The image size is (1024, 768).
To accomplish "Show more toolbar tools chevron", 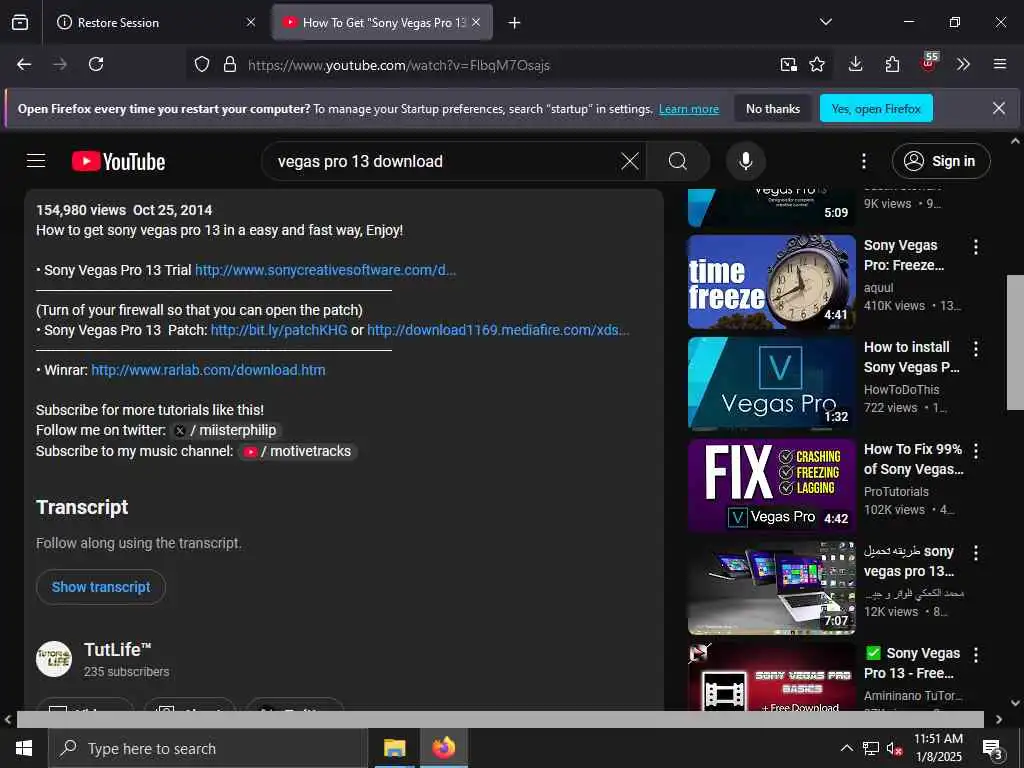I will click(x=963, y=64).
